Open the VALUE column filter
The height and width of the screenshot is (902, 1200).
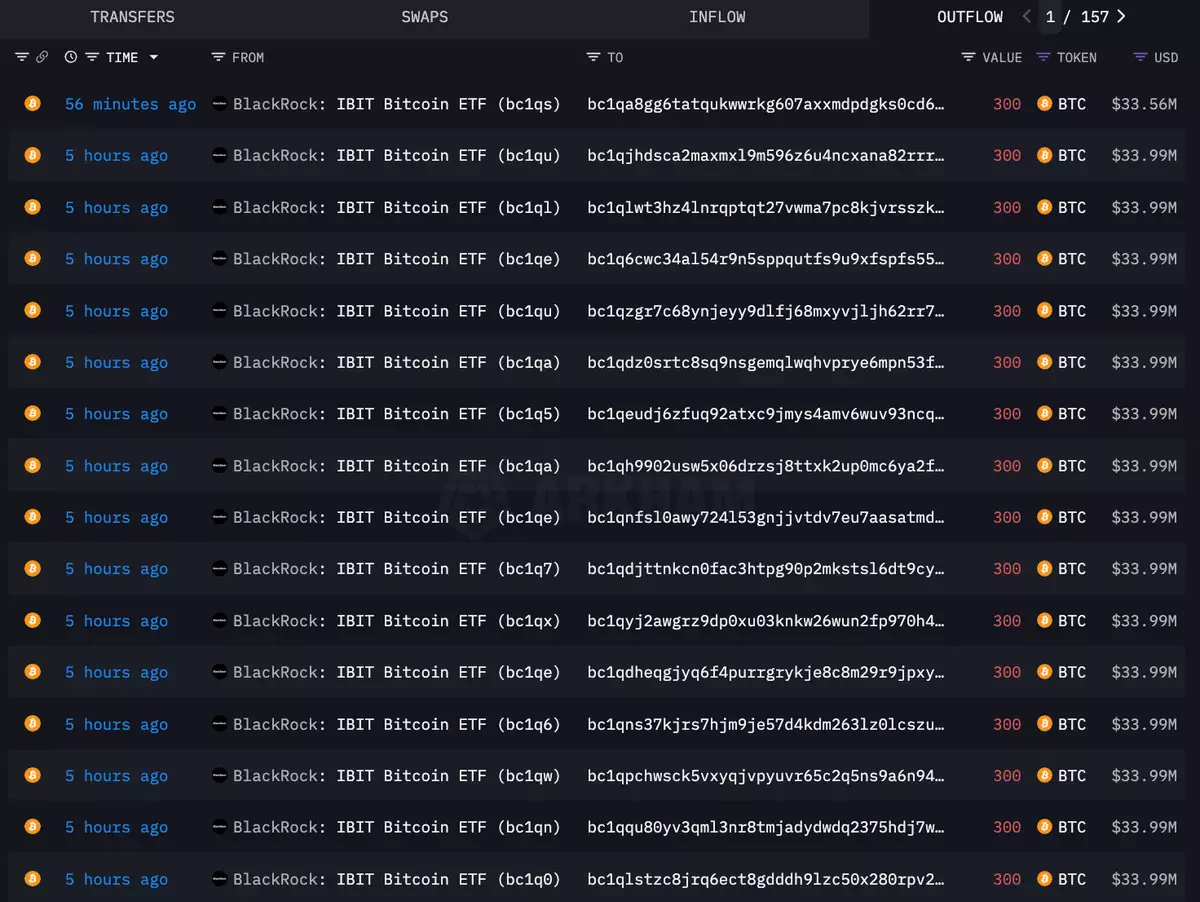click(968, 57)
